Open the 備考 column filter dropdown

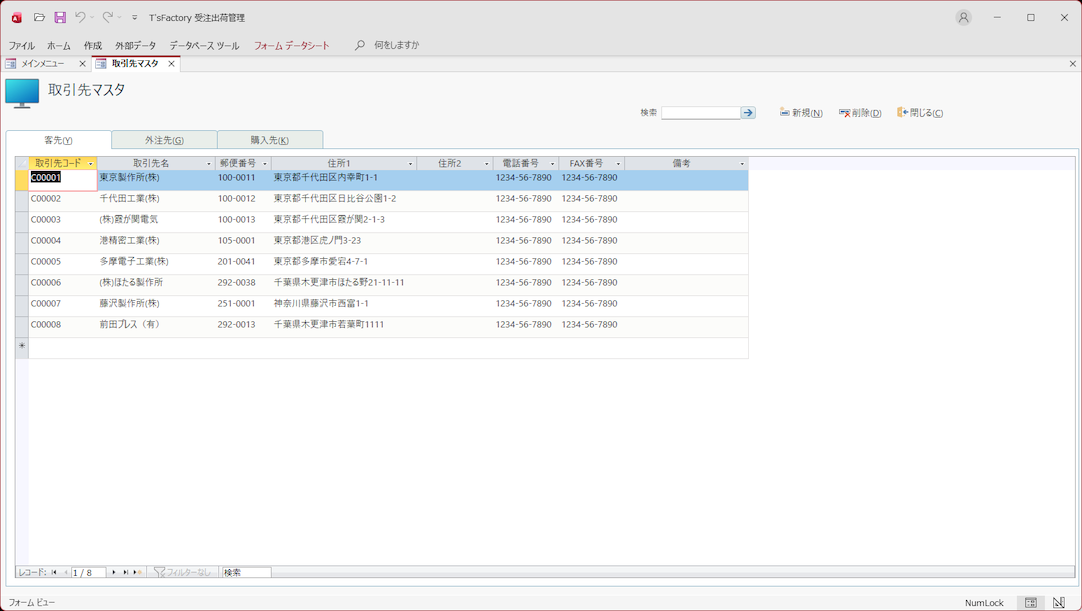point(742,164)
